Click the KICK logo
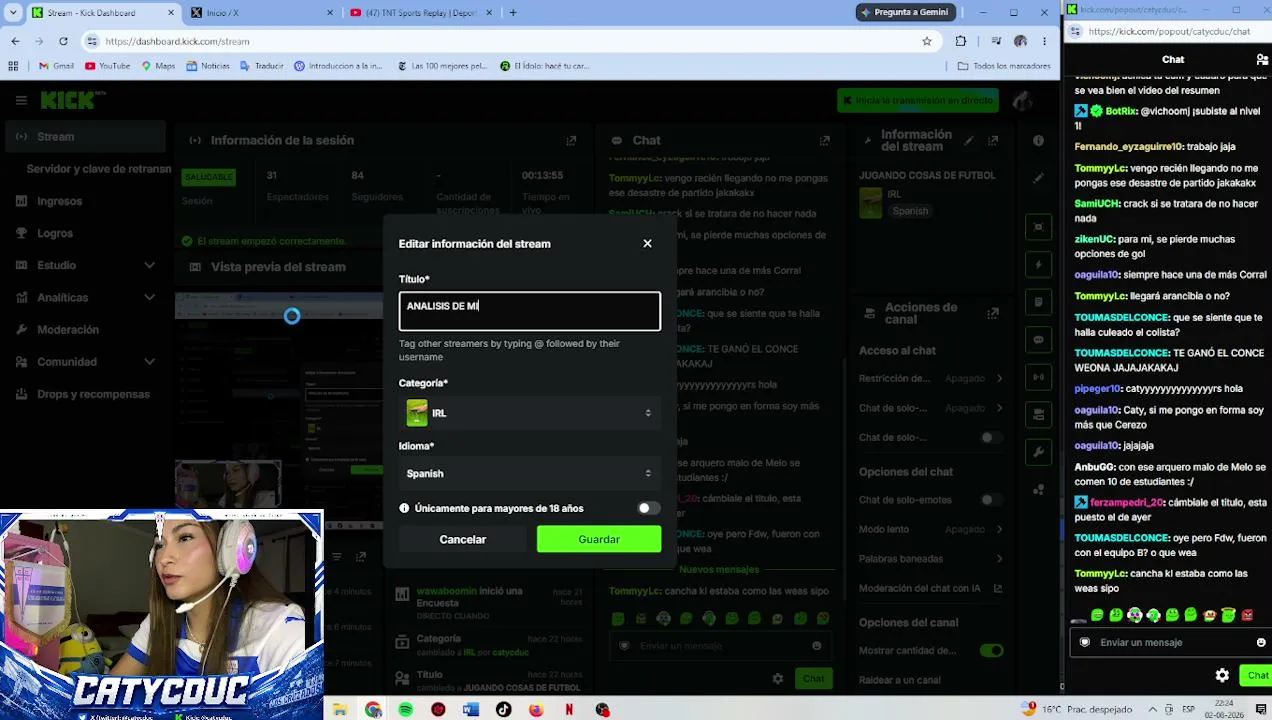Screen dimensions: 1272x720 (73, 100)
